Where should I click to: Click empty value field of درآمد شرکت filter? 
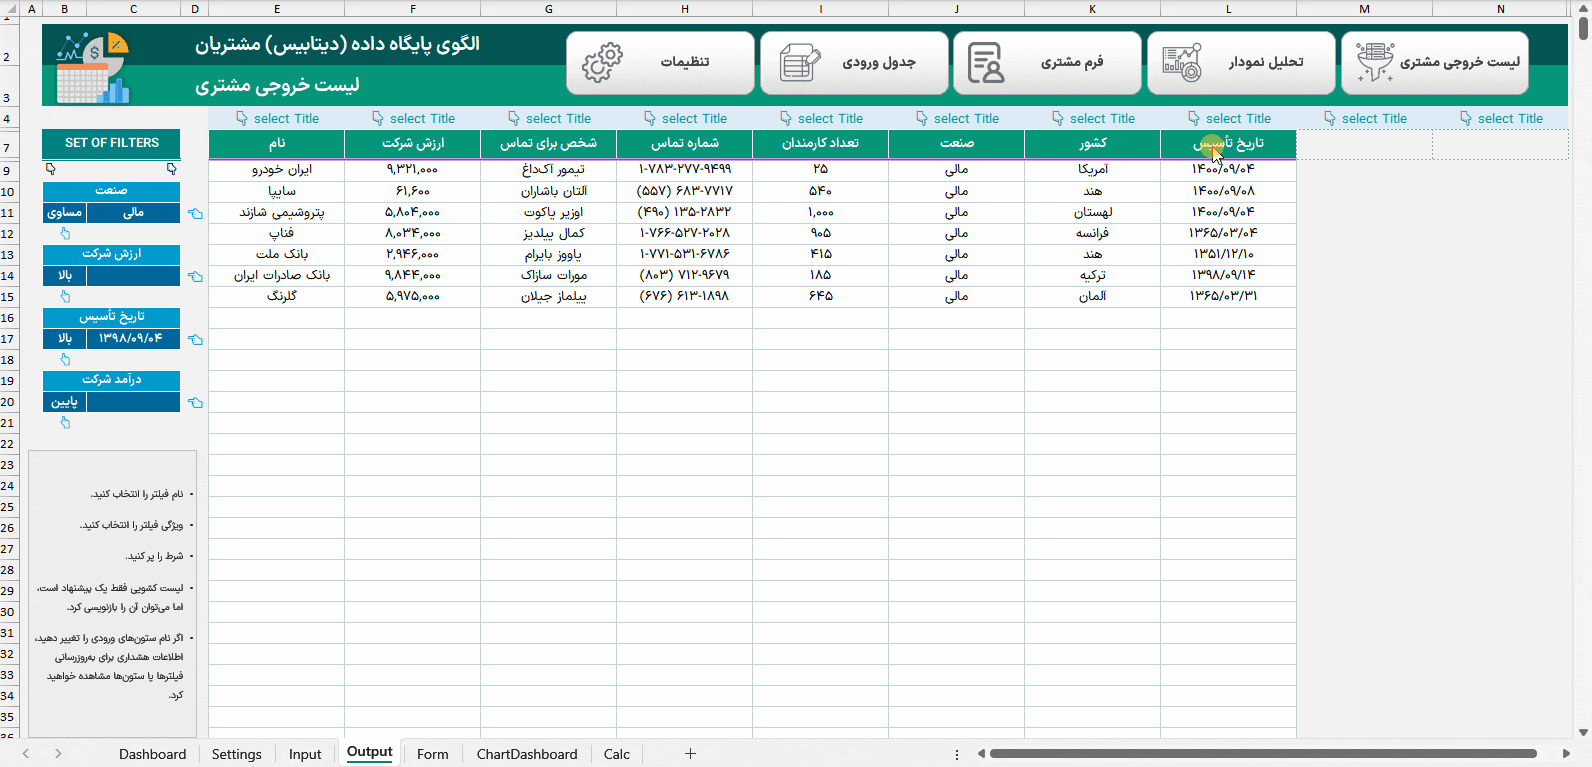(x=133, y=402)
